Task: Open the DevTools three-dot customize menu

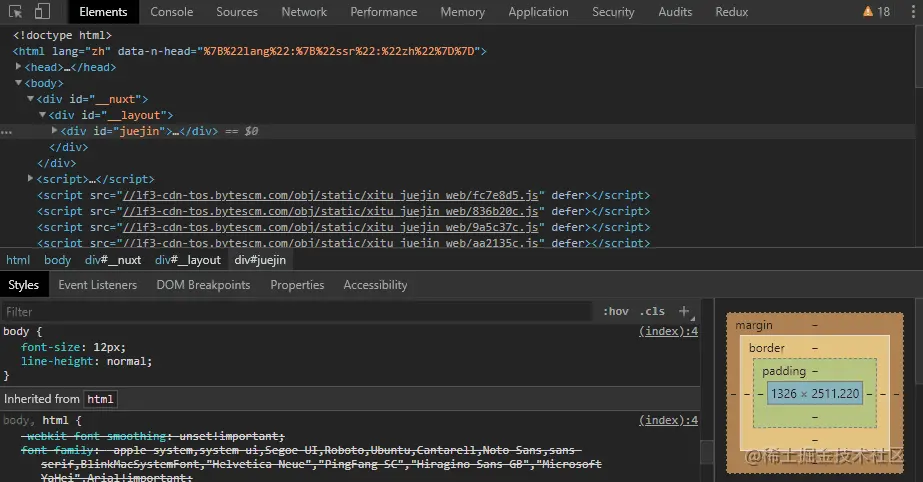Action: 913,12
